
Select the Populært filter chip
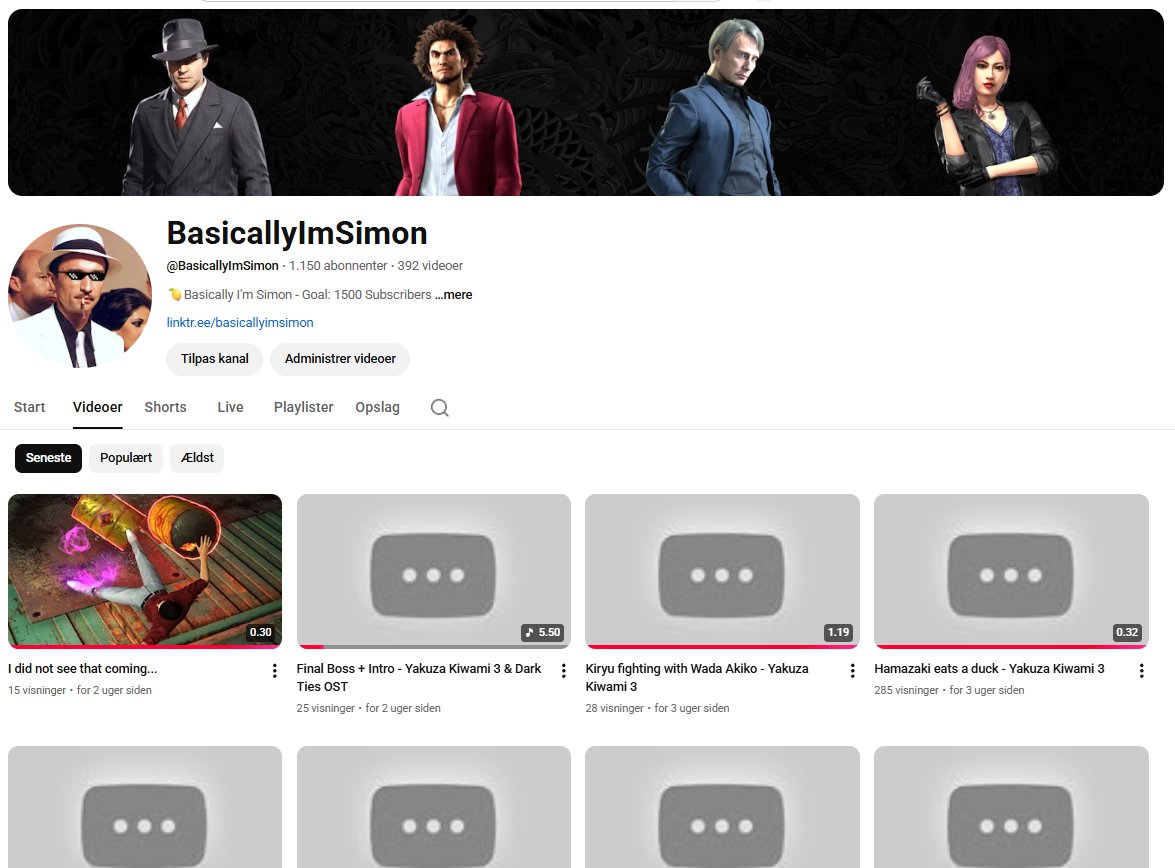tap(125, 457)
